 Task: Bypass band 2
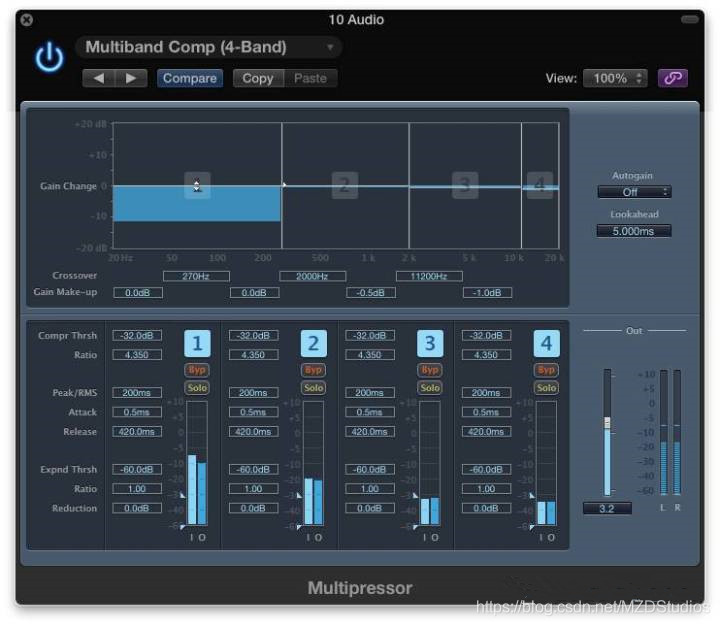click(314, 370)
